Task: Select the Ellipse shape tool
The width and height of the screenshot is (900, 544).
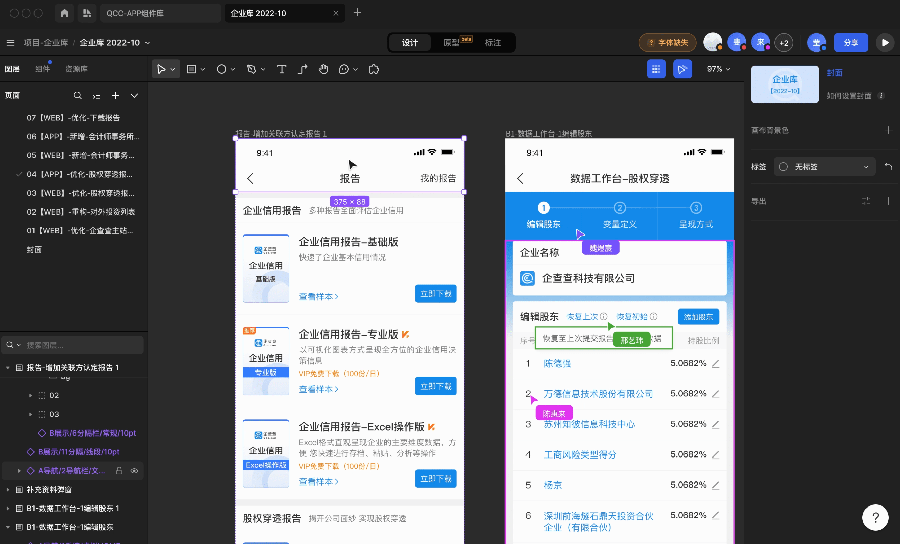Action: pyautogui.click(x=222, y=69)
